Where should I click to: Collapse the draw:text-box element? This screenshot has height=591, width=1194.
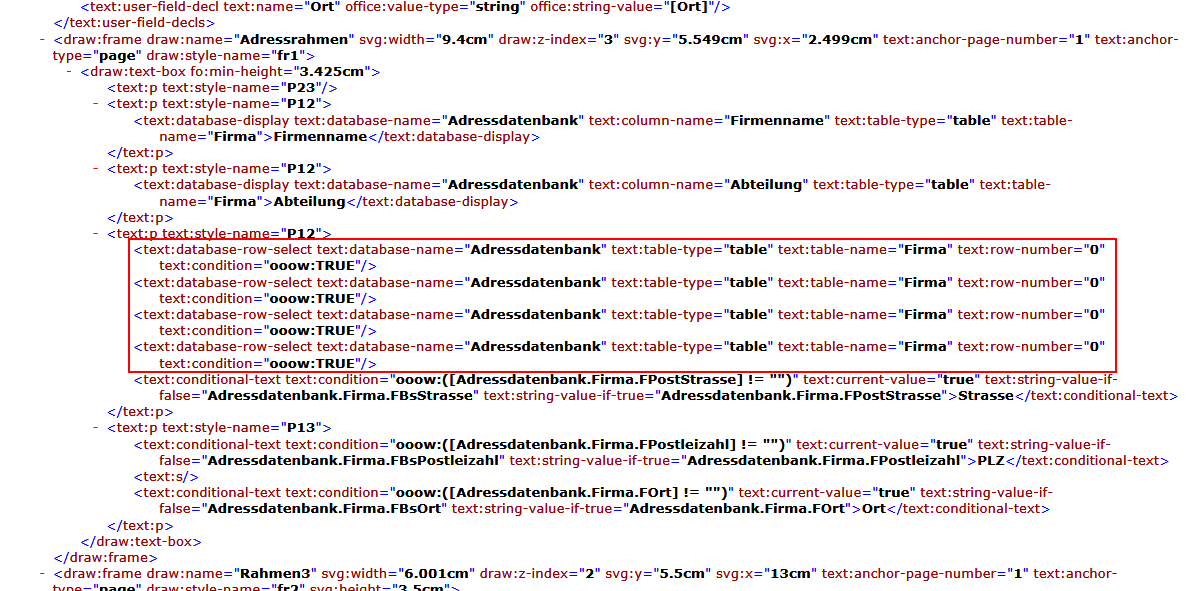pos(70,72)
